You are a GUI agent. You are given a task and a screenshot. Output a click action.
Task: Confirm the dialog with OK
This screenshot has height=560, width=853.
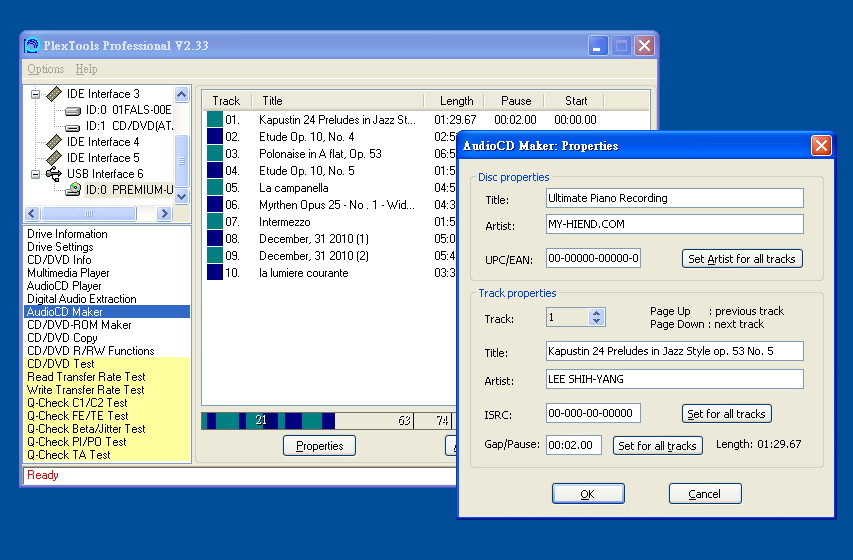tap(588, 494)
